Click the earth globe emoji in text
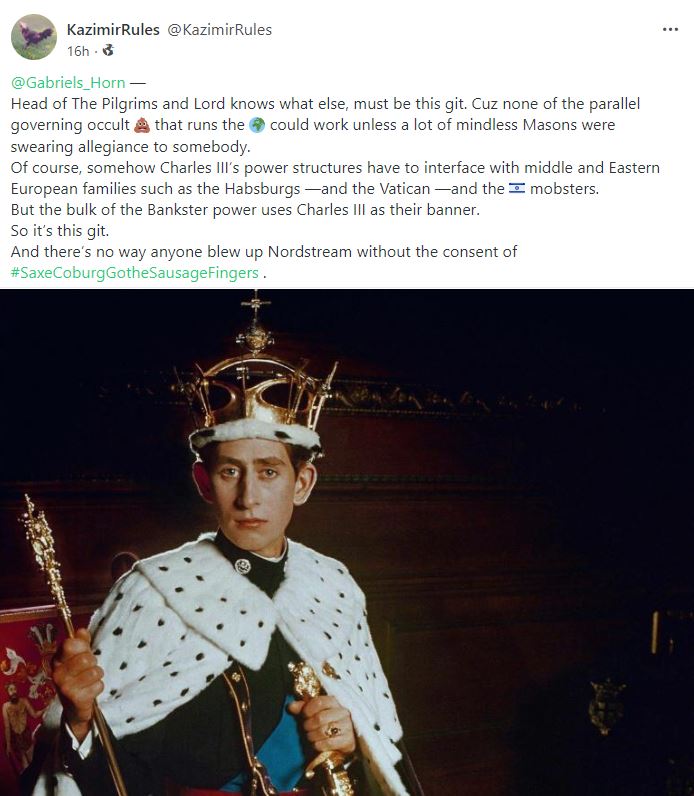Screen dimensions: 694x796 pos(257,125)
